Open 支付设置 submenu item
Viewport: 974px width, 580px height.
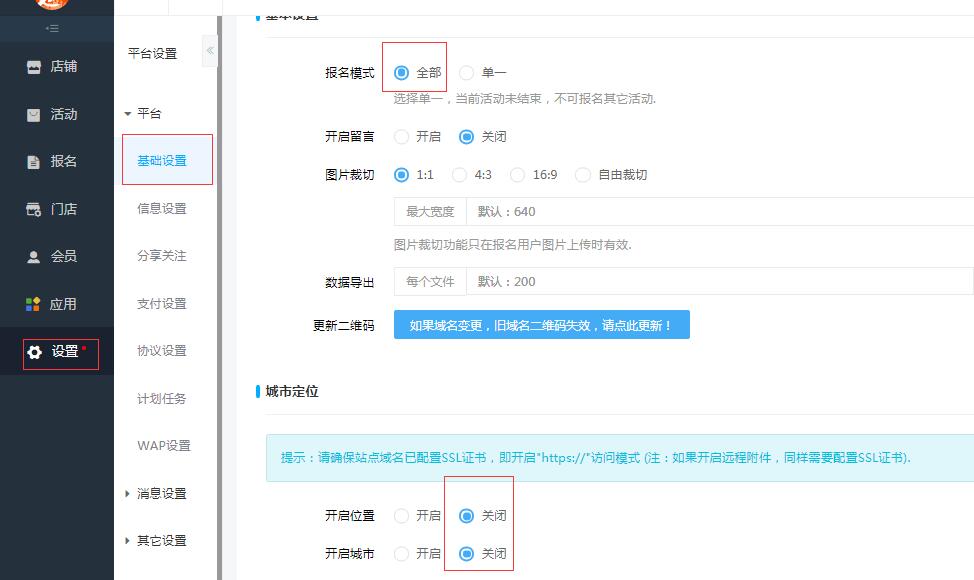162,304
